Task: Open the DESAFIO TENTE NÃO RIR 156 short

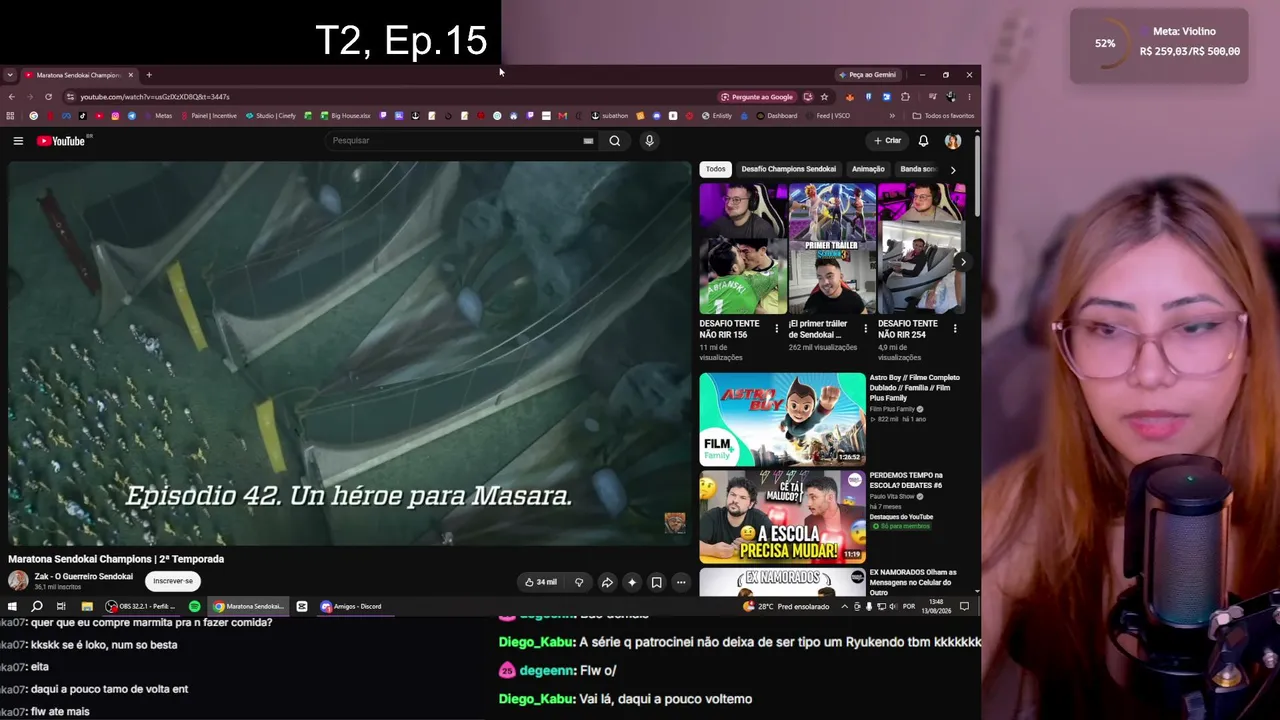Action: click(743, 248)
